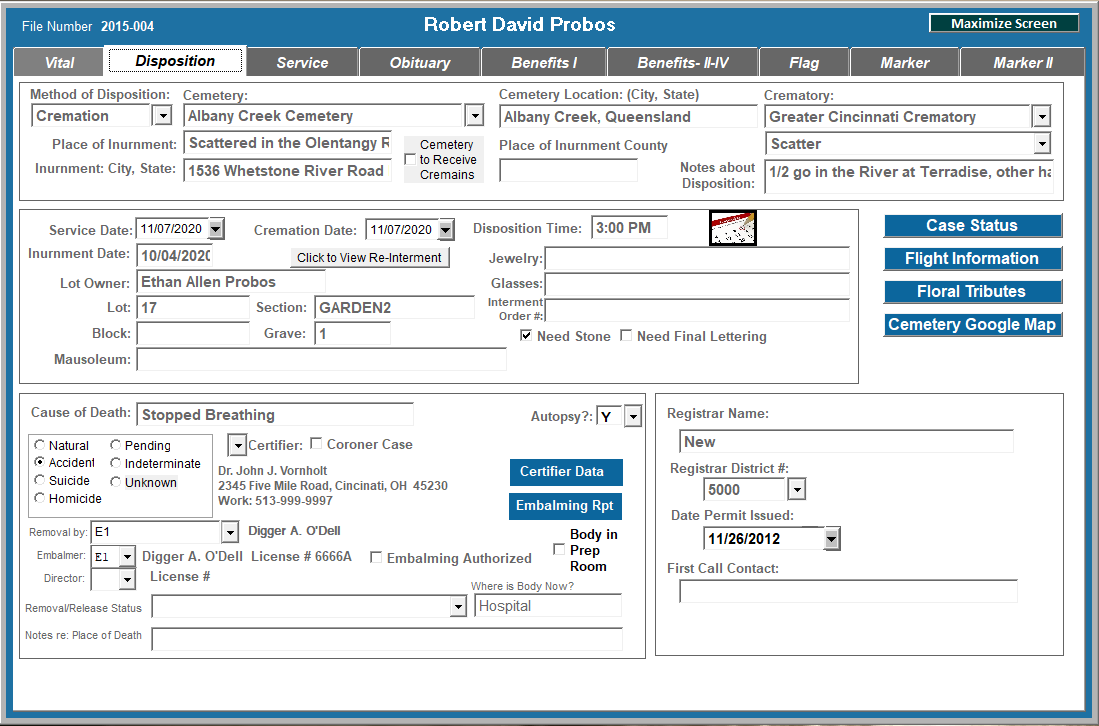Enable the Coroner Case checkbox
This screenshot has width=1099, height=726.
pos(316,444)
